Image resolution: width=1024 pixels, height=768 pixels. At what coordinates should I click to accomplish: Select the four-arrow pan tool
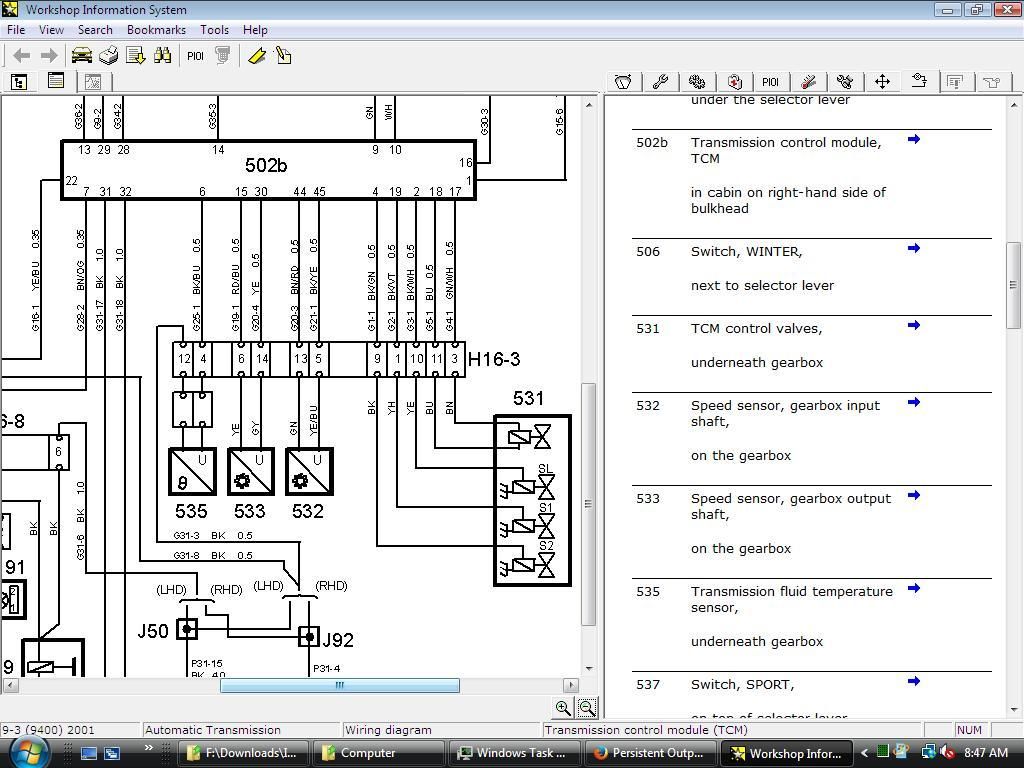click(x=881, y=80)
